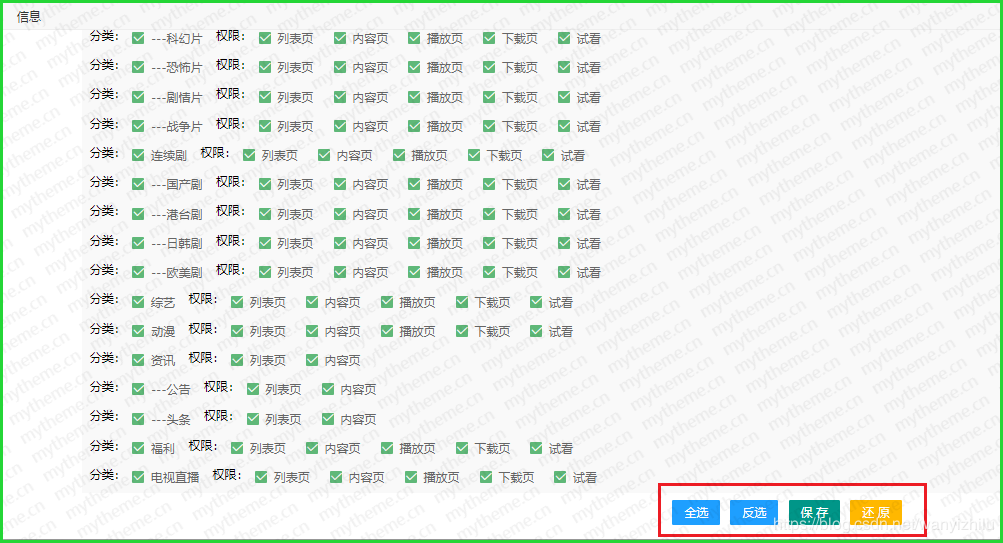Toggle 列表页 checkbox for 公告
The height and width of the screenshot is (543, 1003).
pyautogui.click(x=253, y=389)
